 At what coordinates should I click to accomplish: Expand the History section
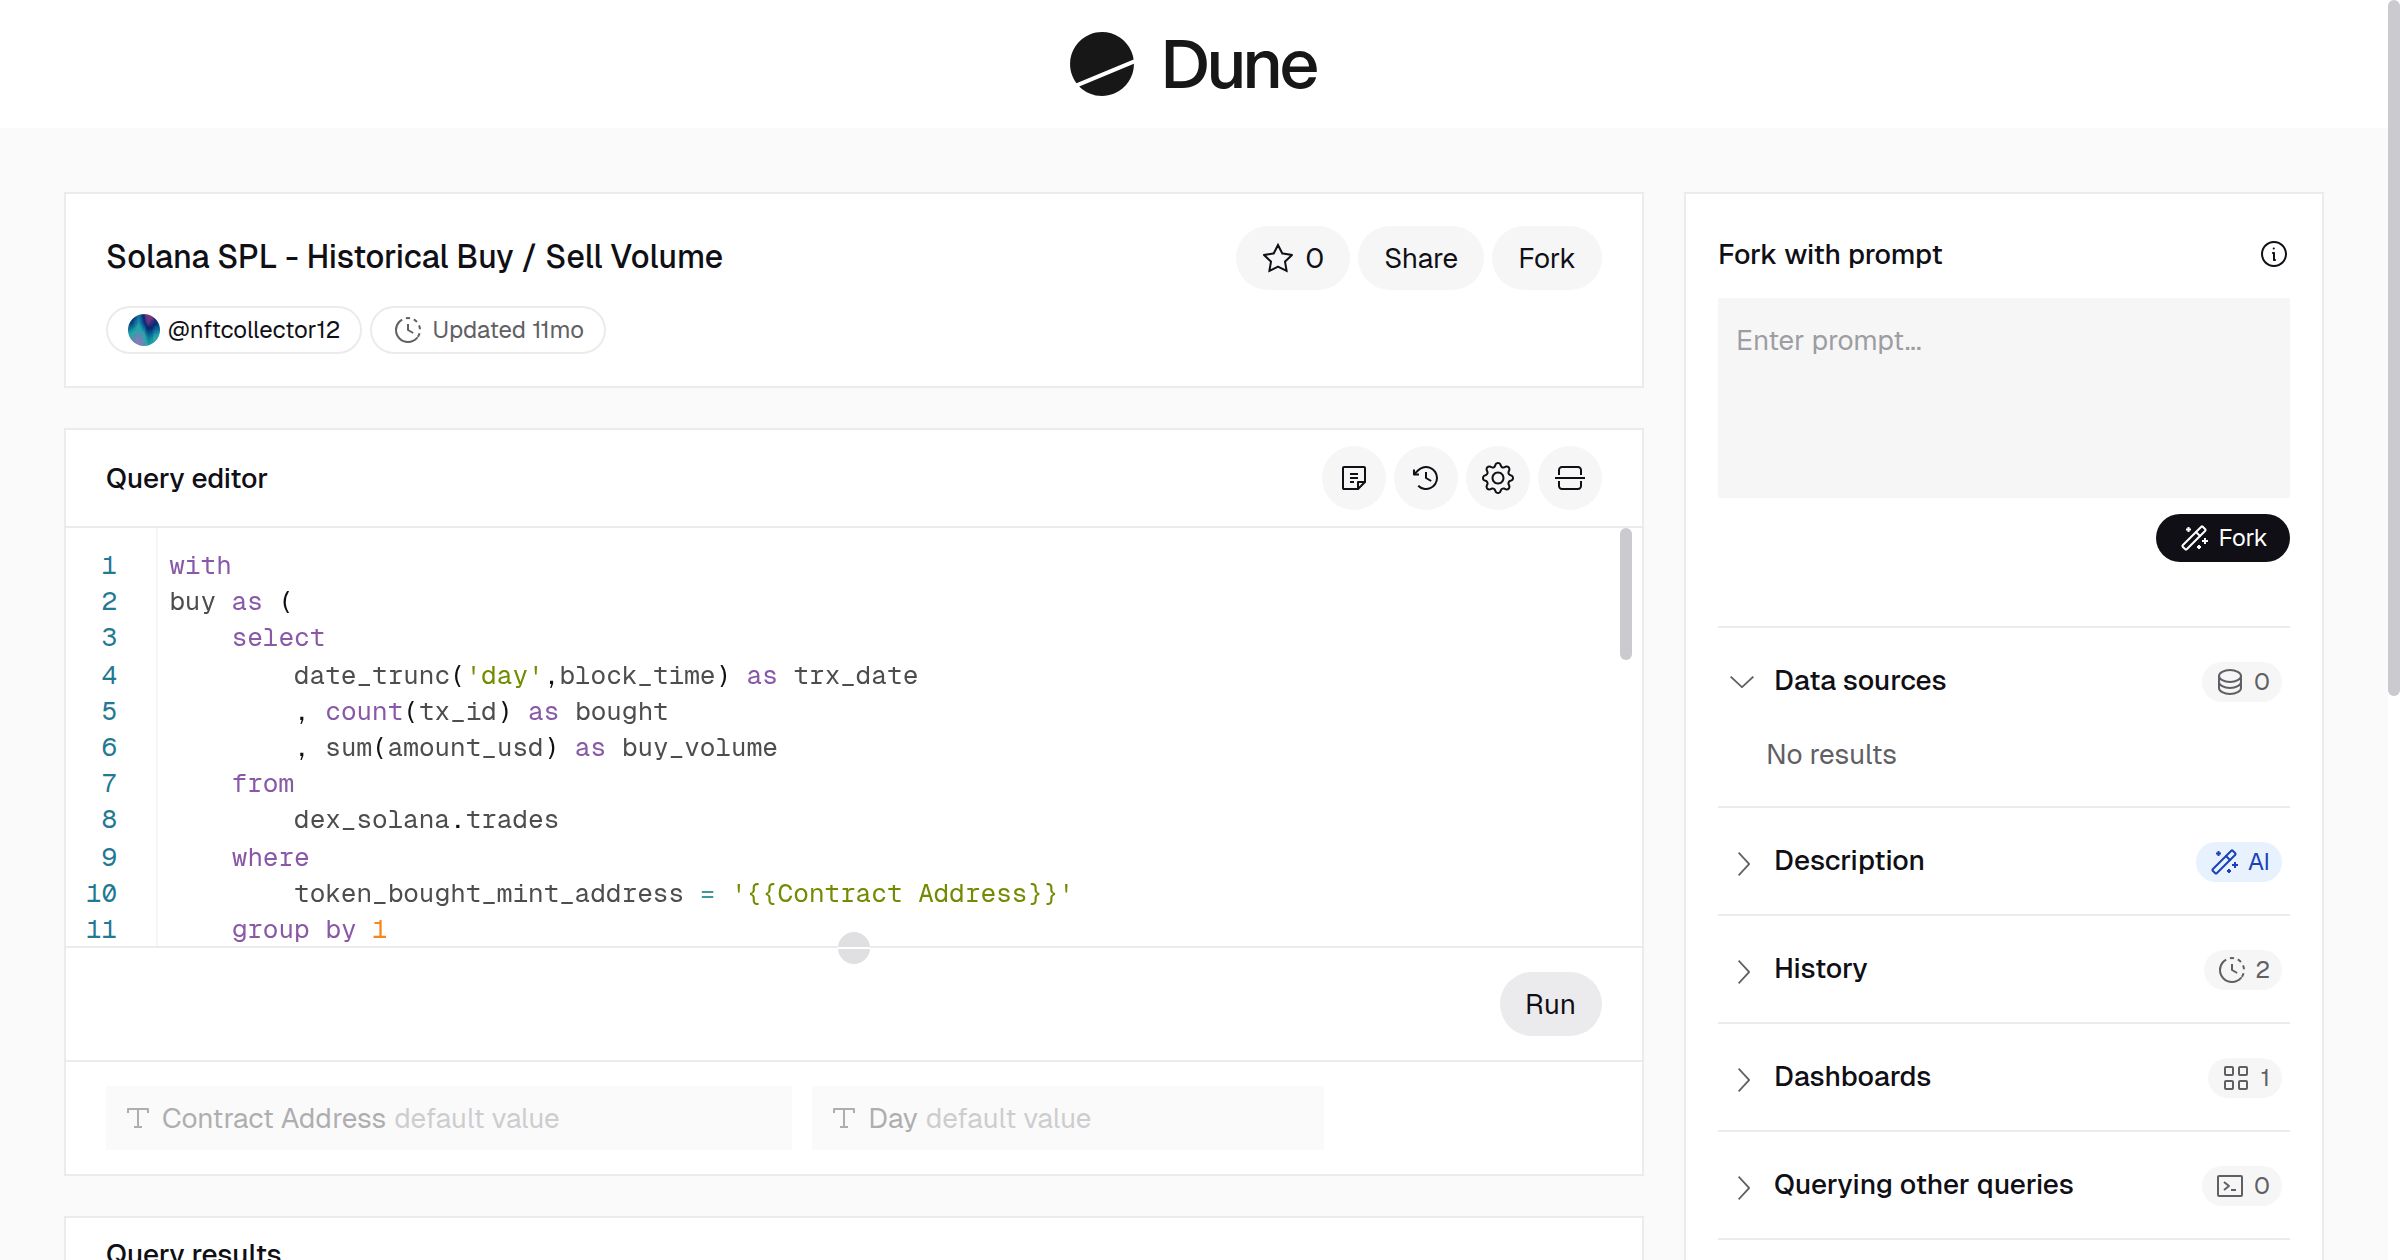1744,970
